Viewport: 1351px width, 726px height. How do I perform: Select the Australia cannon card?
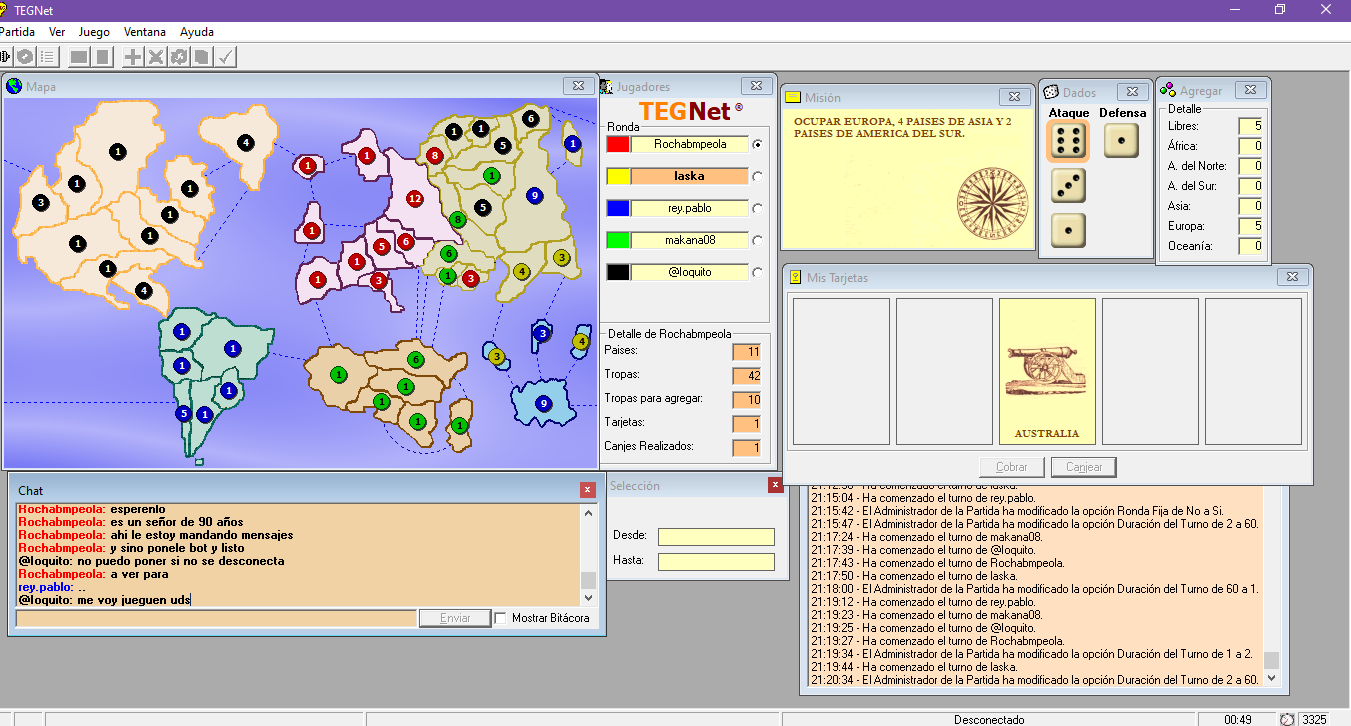tap(1047, 371)
